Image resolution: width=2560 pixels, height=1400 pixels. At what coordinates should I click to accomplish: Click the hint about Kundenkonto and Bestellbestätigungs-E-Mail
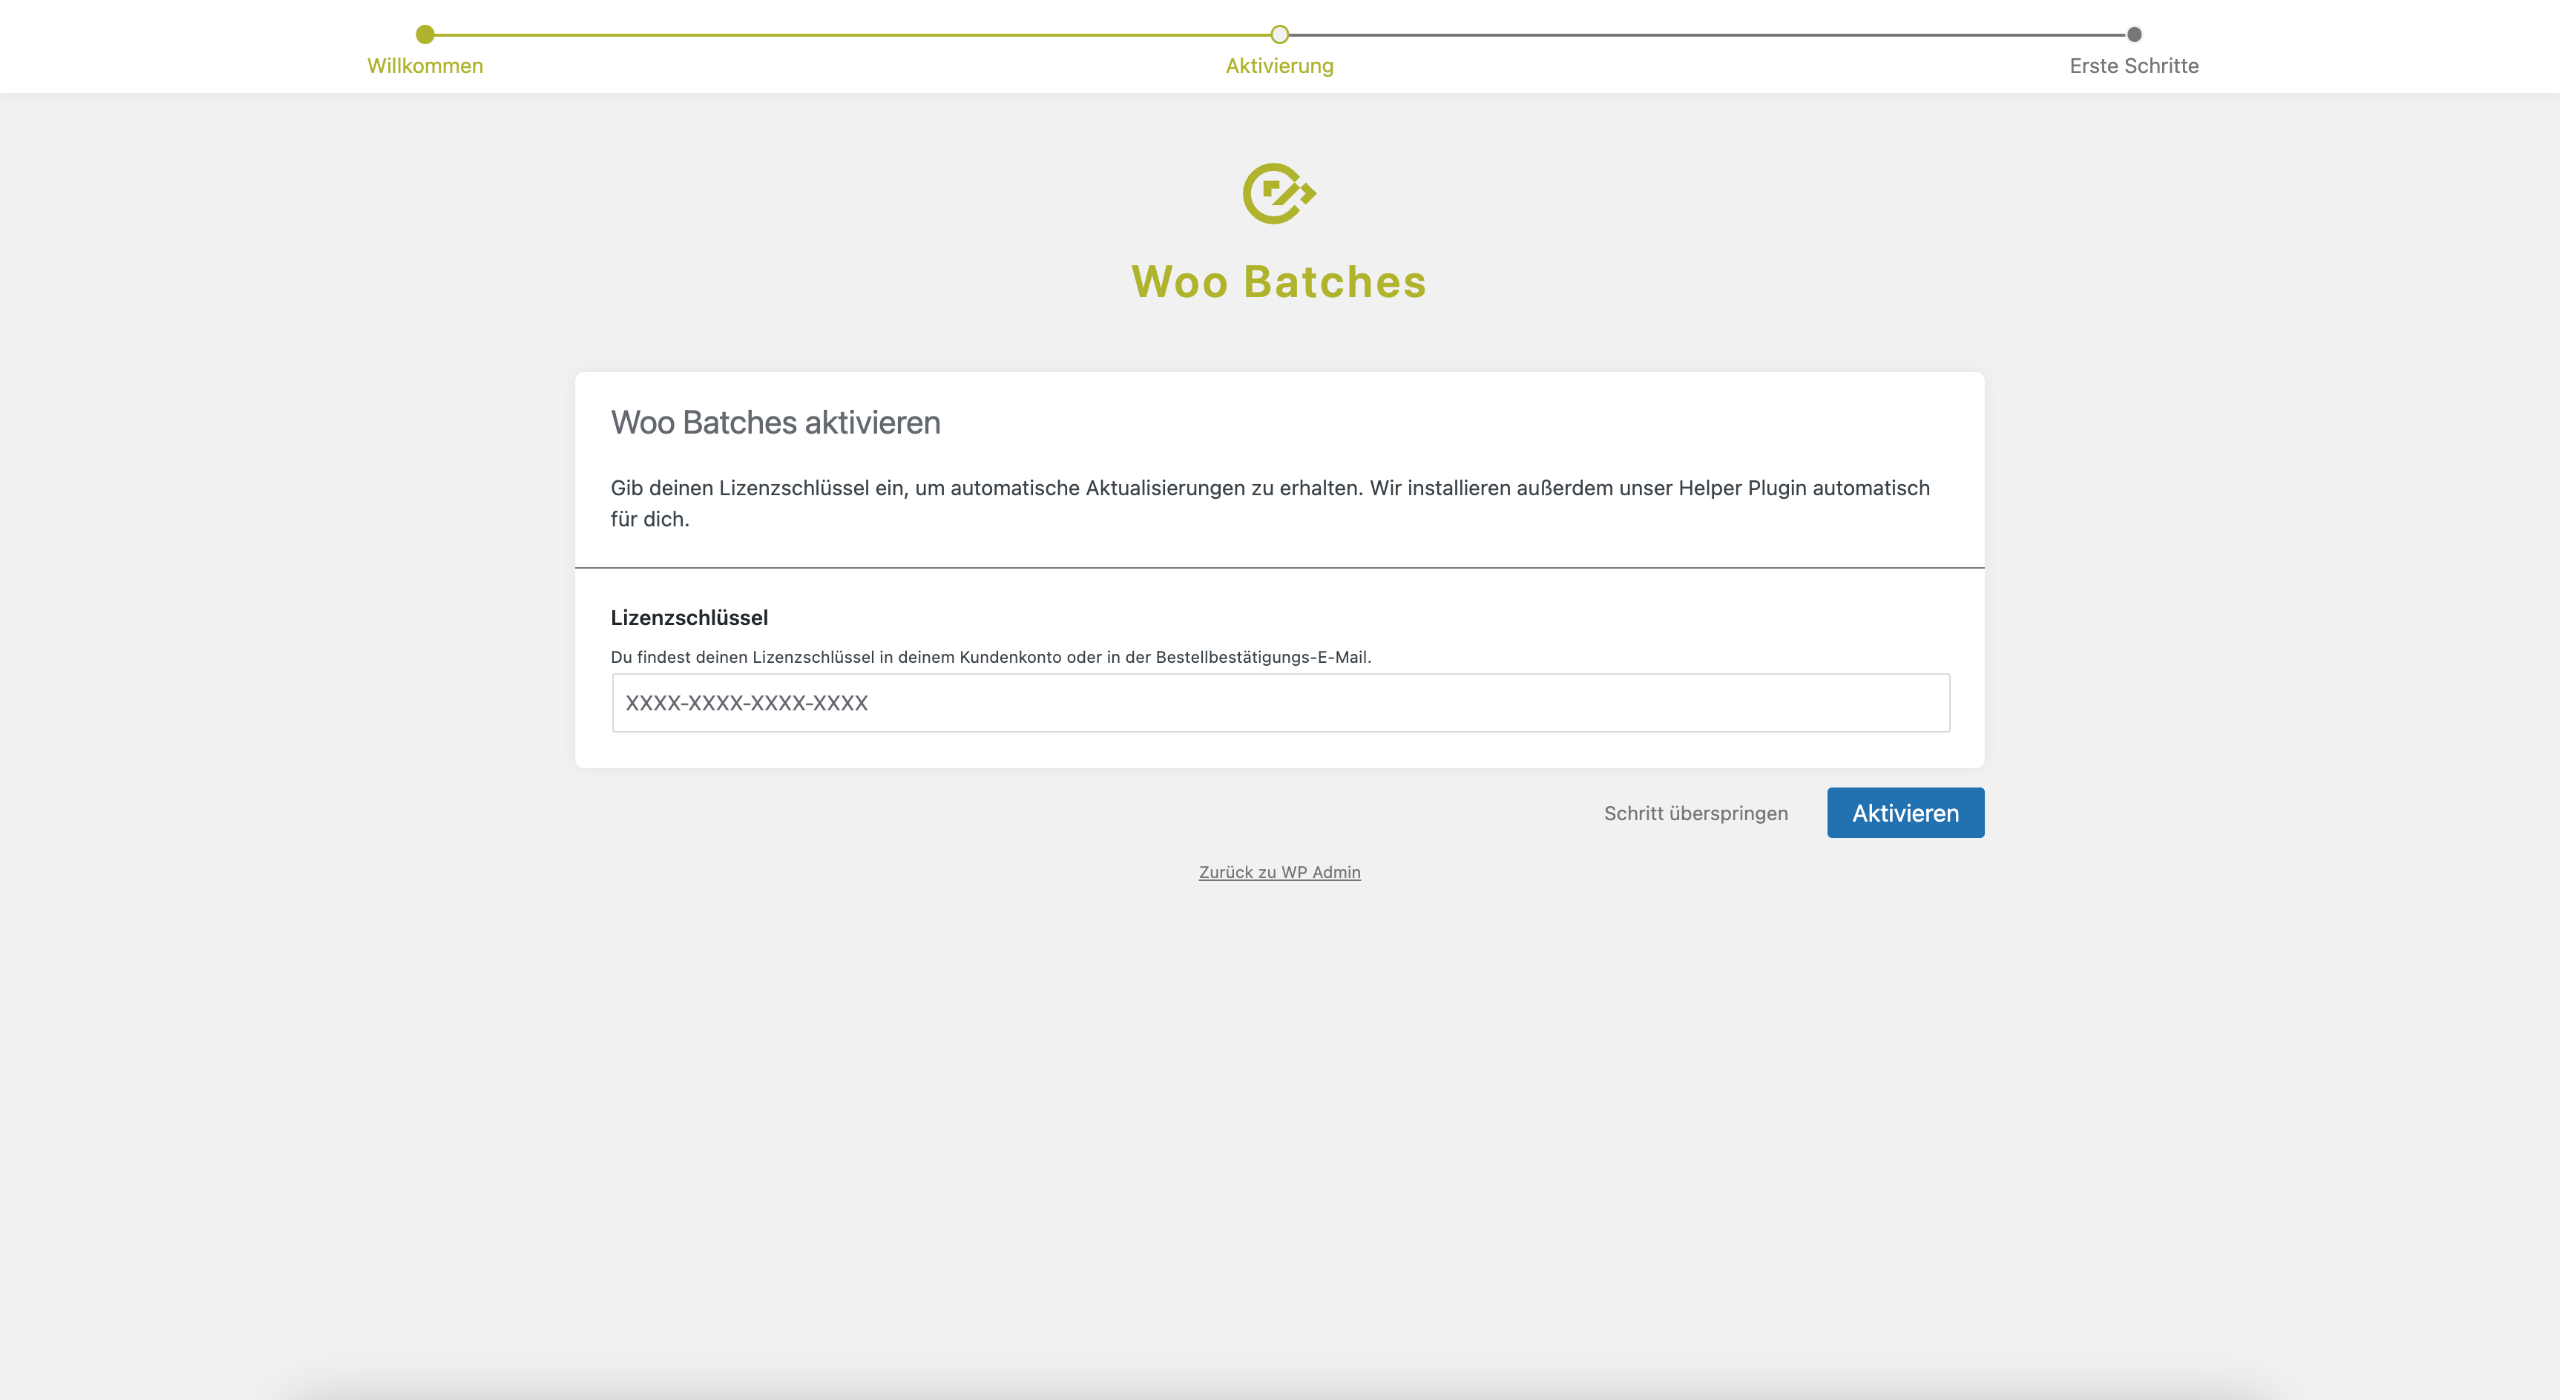click(x=990, y=657)
